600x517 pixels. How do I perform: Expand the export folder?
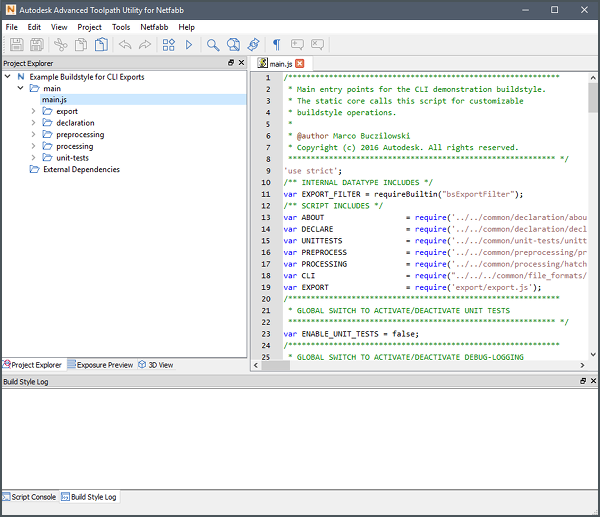pos(34,111)
